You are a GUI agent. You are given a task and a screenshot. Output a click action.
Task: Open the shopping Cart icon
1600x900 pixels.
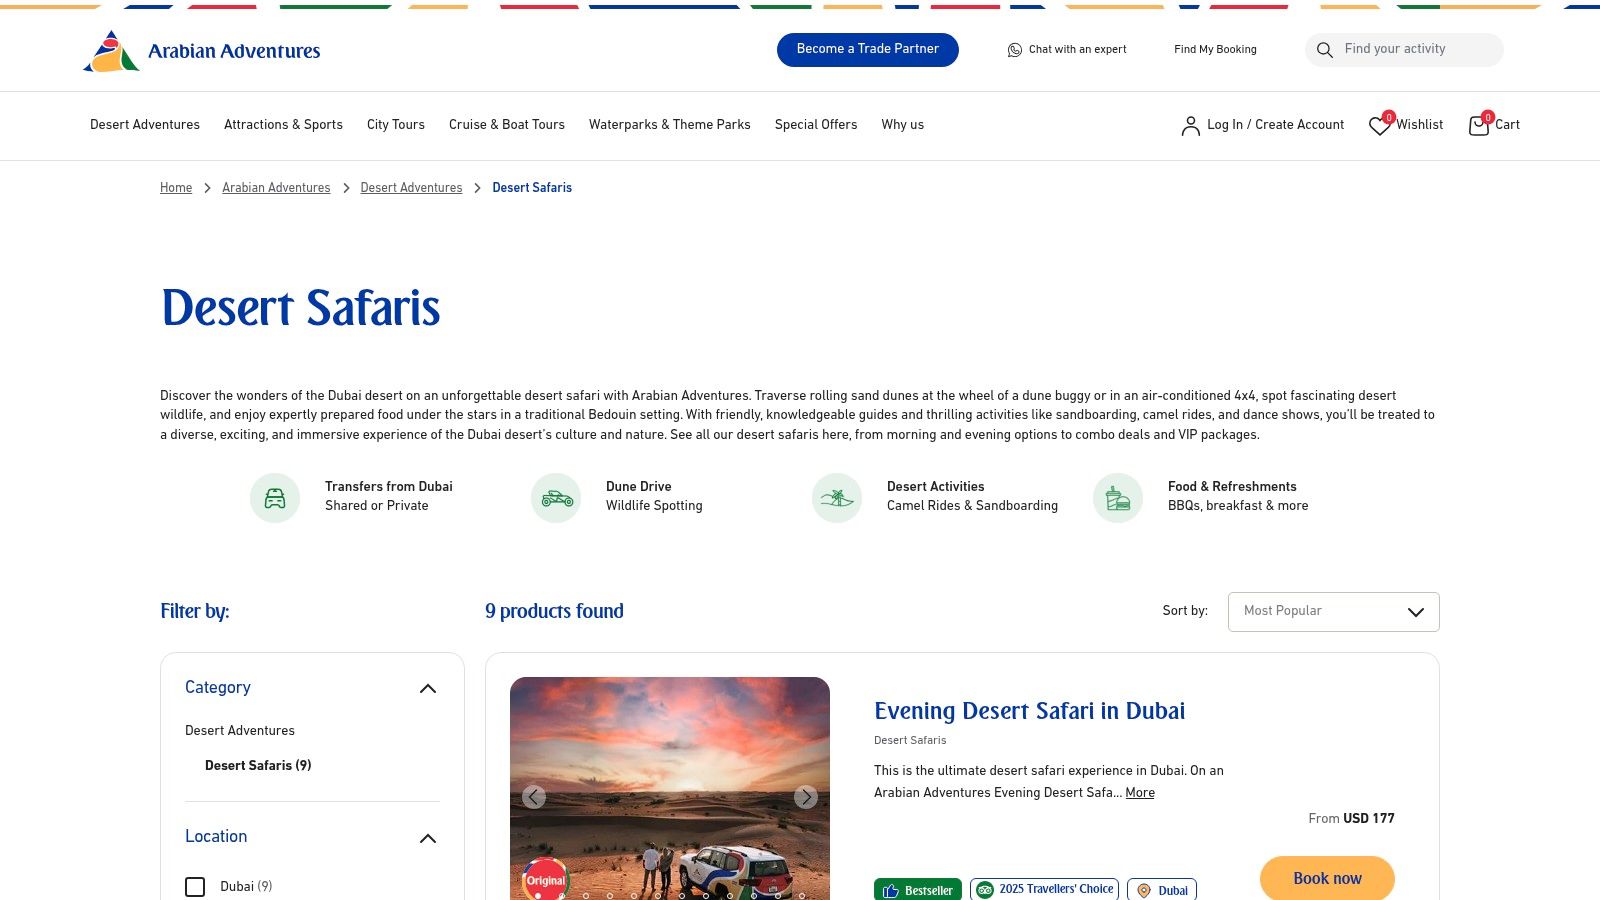coord(1478,126)
